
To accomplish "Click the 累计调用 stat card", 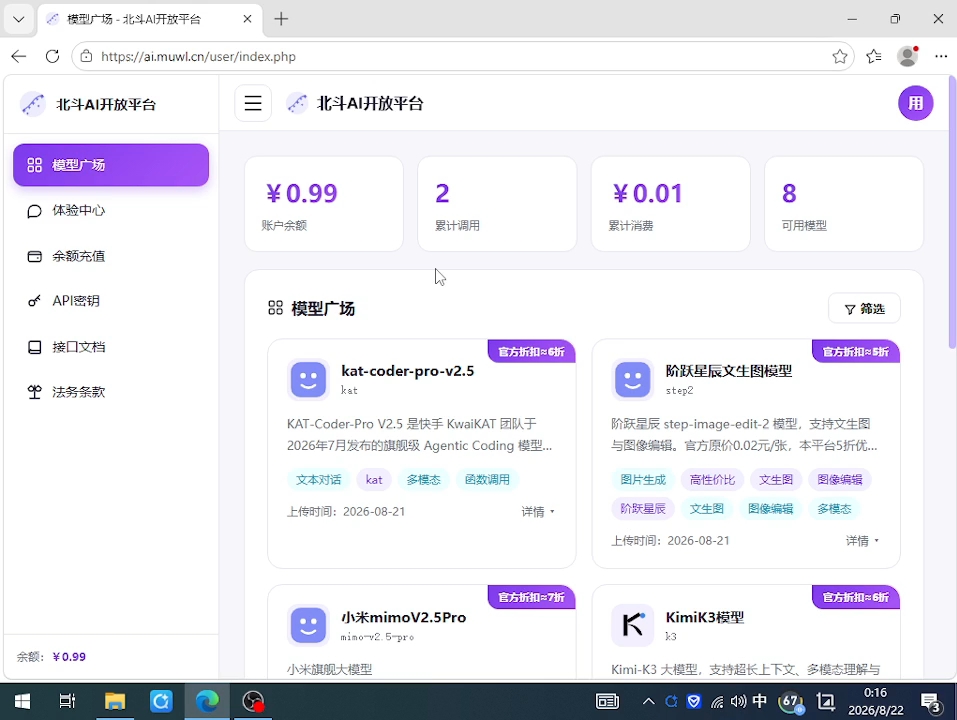I will click(497, 204).
